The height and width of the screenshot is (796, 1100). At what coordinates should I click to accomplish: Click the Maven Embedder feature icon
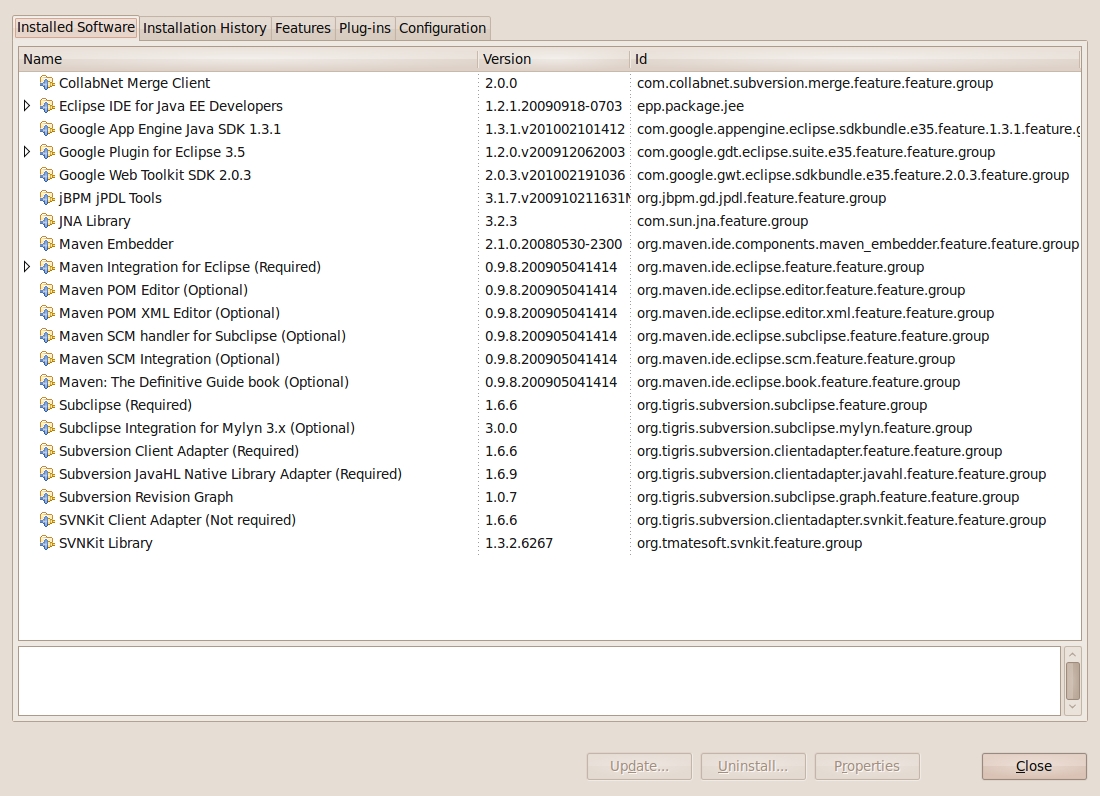coord(47,244)
